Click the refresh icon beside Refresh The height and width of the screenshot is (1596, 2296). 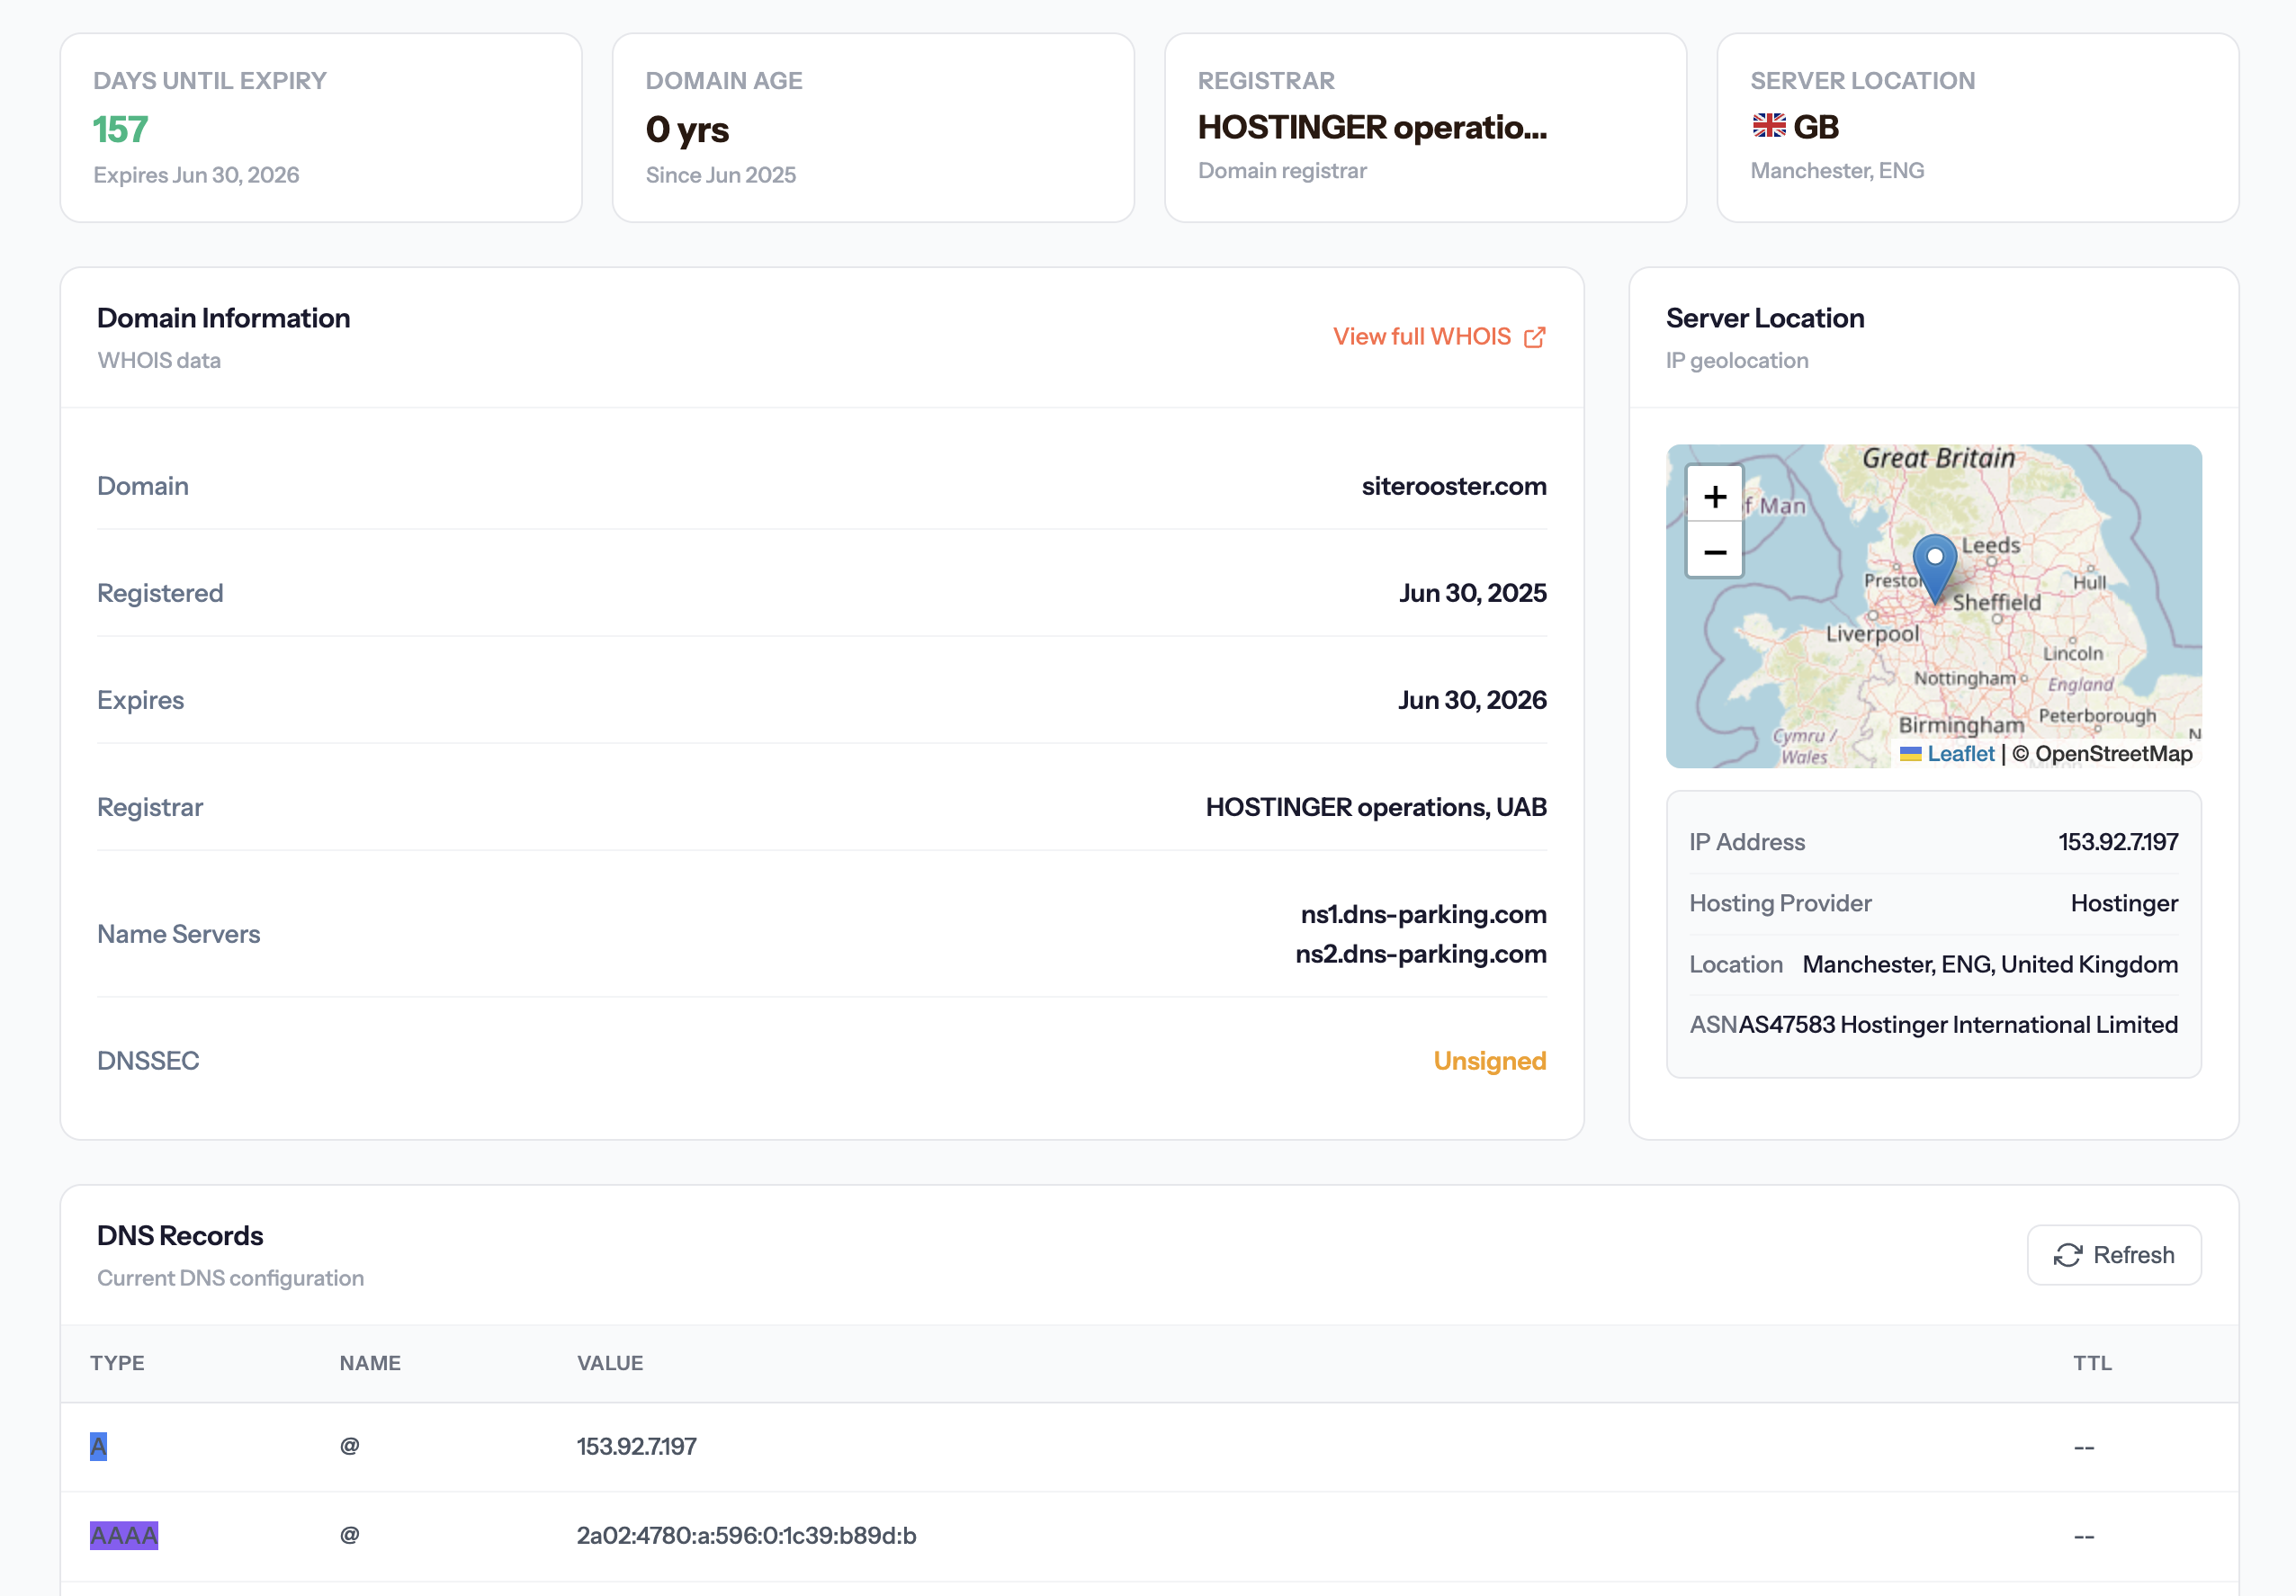pos(2069,1254)
